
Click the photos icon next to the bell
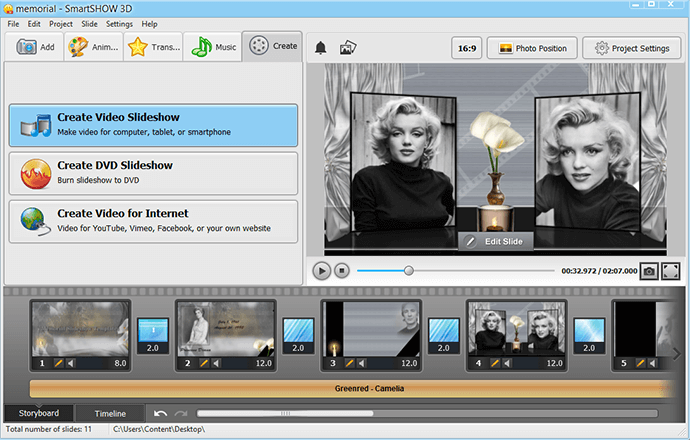pyautogui.click(x=348, y=48)
